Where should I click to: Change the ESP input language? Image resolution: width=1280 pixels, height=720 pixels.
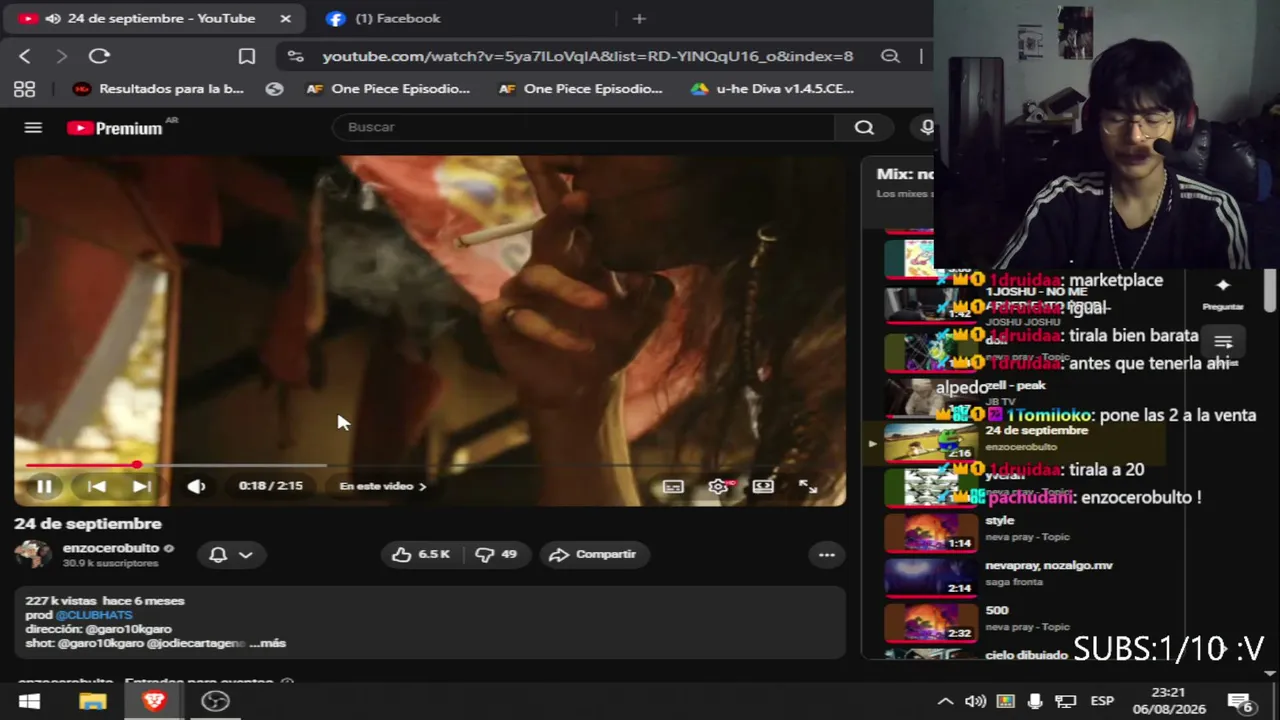tap(1102, 701)
